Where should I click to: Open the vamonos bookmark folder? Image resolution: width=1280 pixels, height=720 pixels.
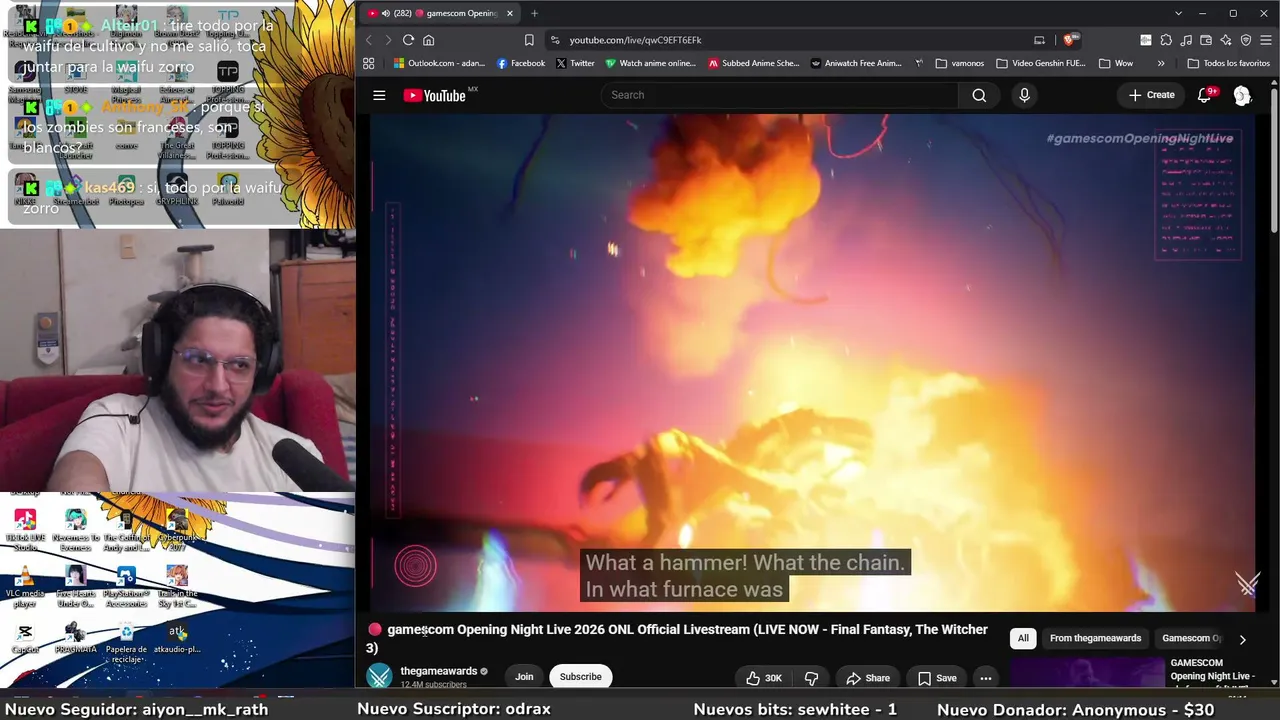click(x=960, y=63)
